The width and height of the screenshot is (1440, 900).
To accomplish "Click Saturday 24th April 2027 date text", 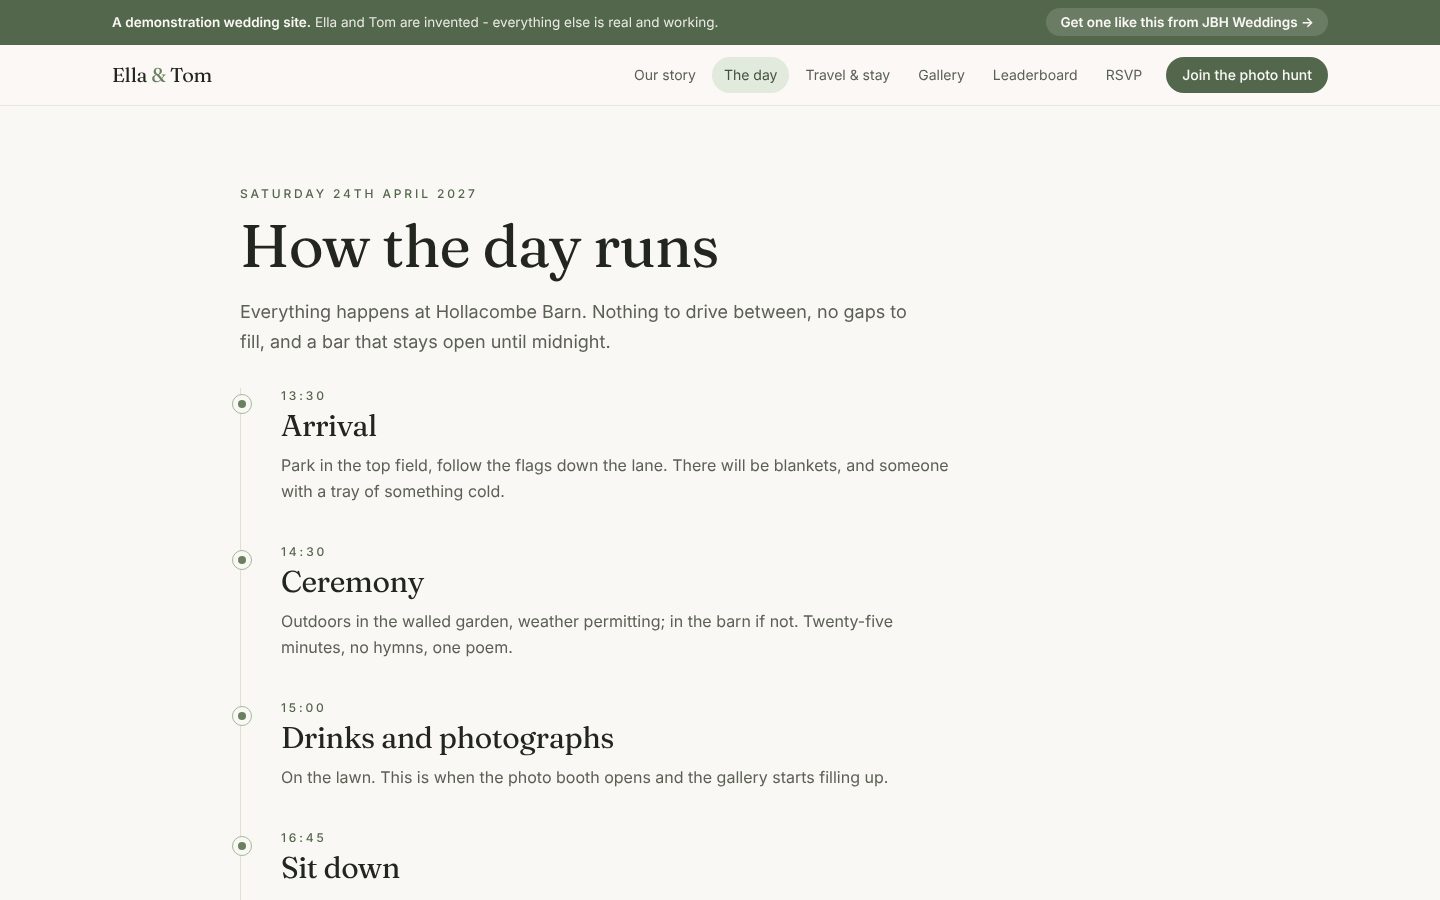I will (359, 194).
